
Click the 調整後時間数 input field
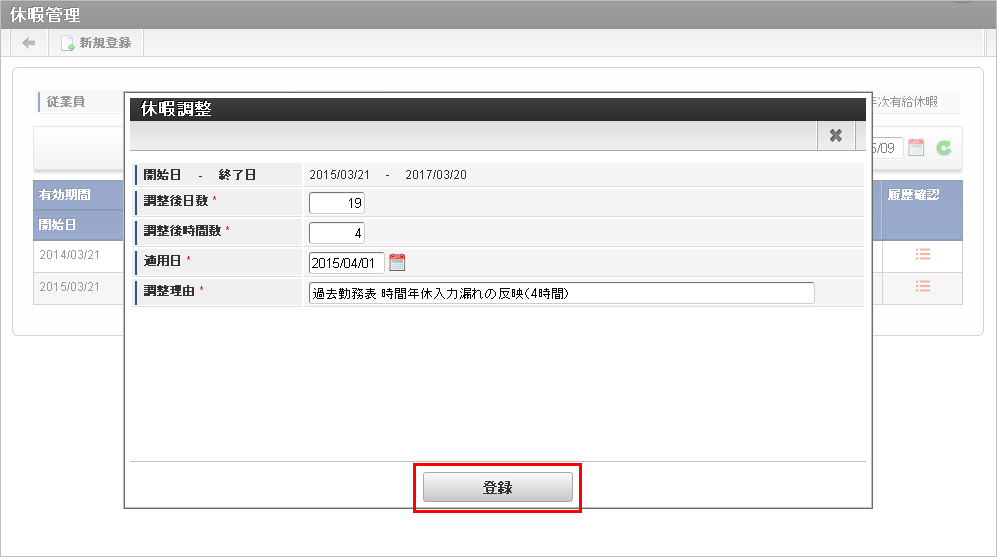pos(336,233)
